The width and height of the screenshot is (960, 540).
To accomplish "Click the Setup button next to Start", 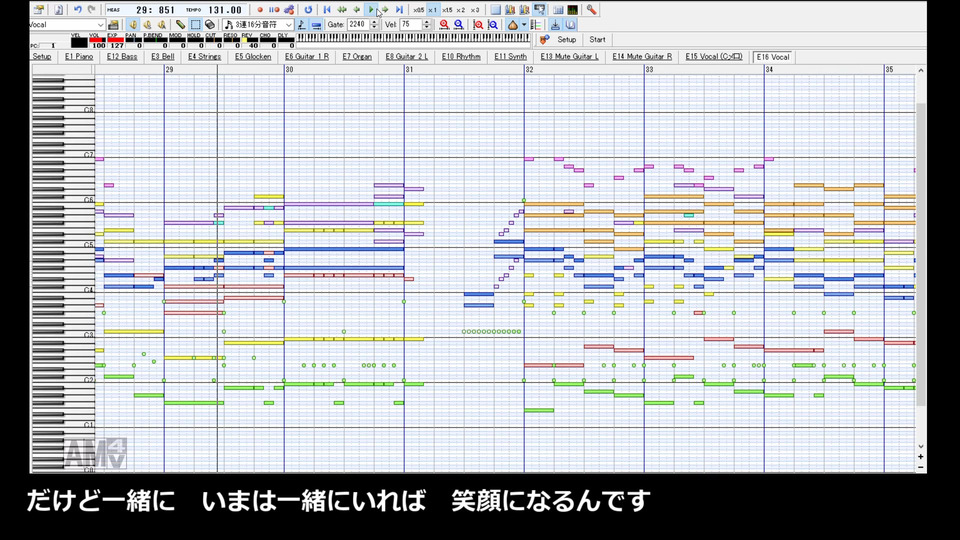I will (566, 39).
